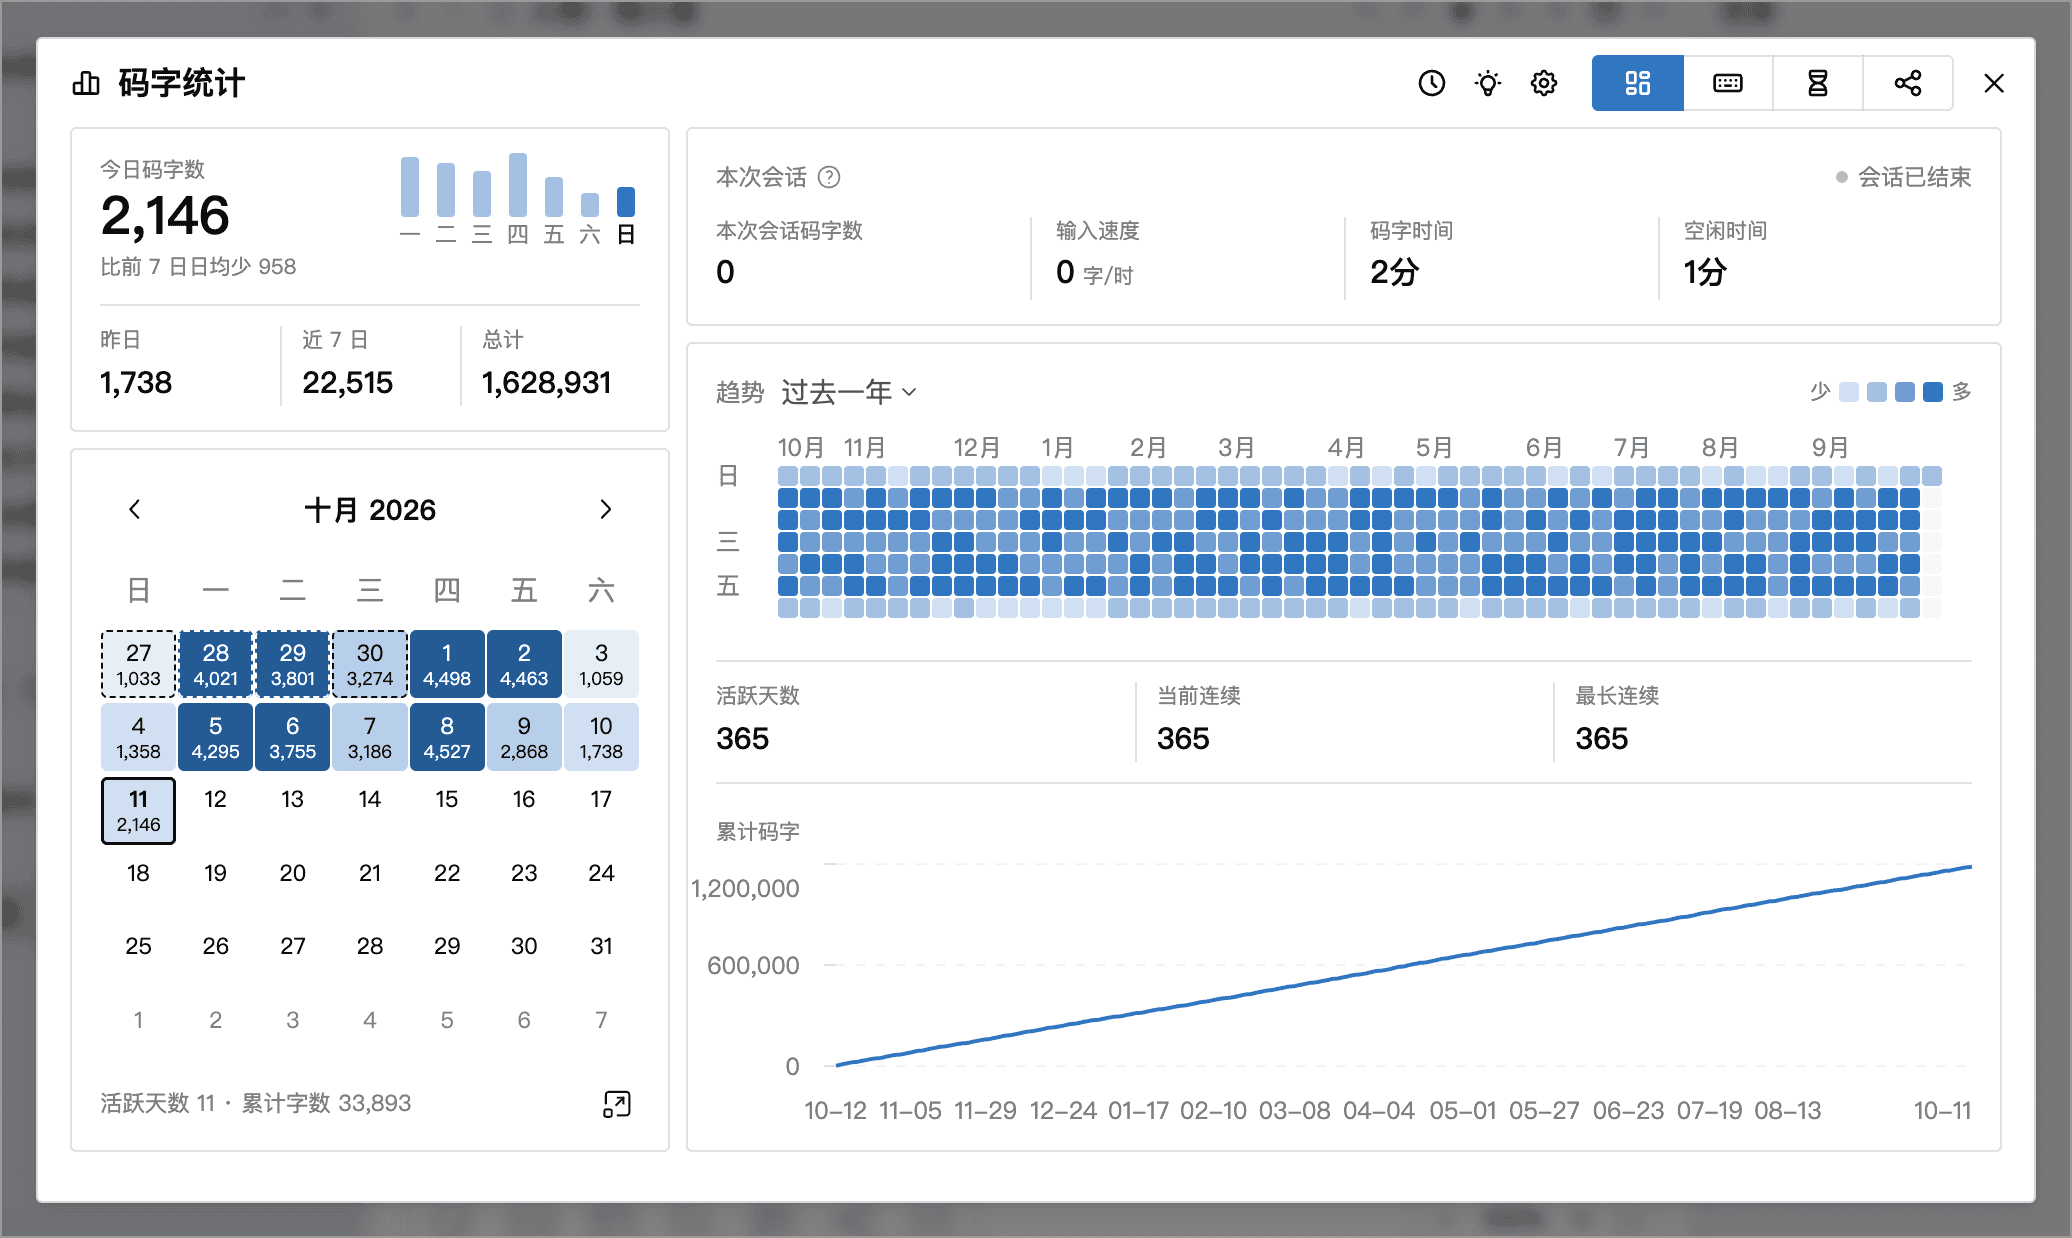Click the 近 7 日 value 22,515
This screenshot has height=1238, width=2072.
point(347,383)
